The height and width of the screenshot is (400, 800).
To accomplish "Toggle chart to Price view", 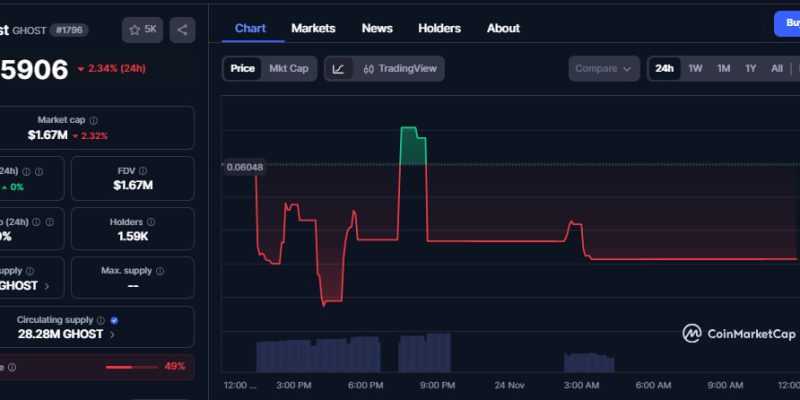I will [242, 69].
